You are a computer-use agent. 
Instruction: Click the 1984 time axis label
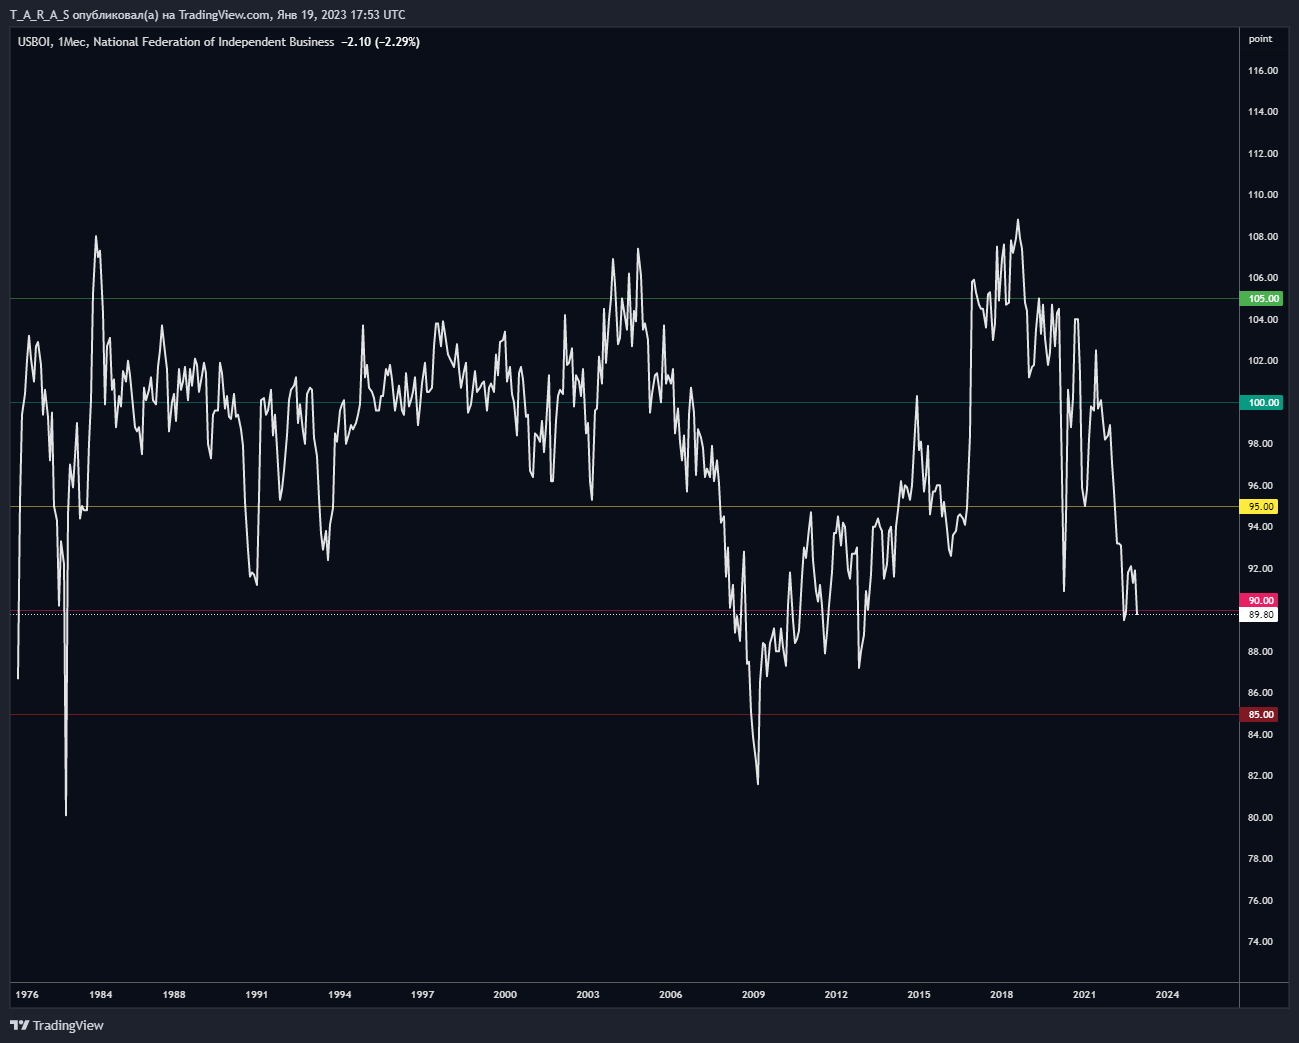(x=100, y=995)
